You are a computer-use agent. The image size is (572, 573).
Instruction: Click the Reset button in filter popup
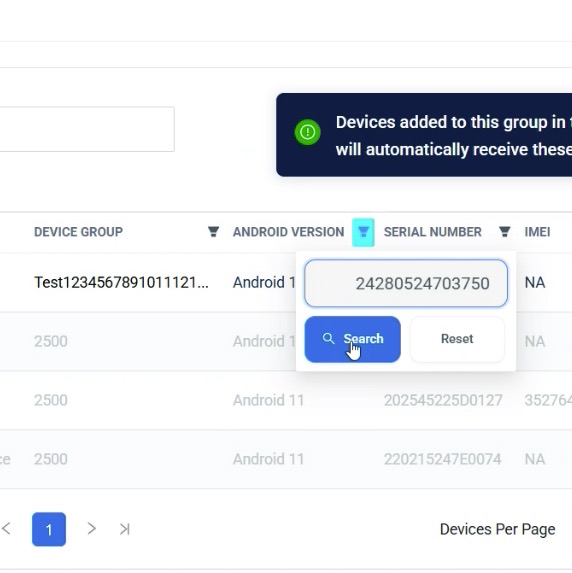coord(457,339)
